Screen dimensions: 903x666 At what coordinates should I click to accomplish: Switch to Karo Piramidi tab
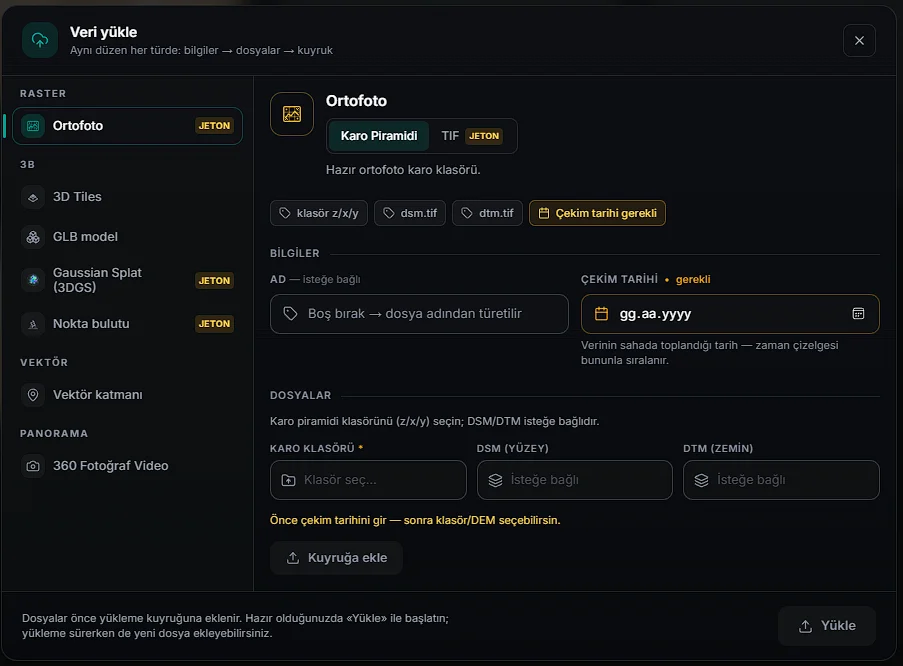[379, 136]
